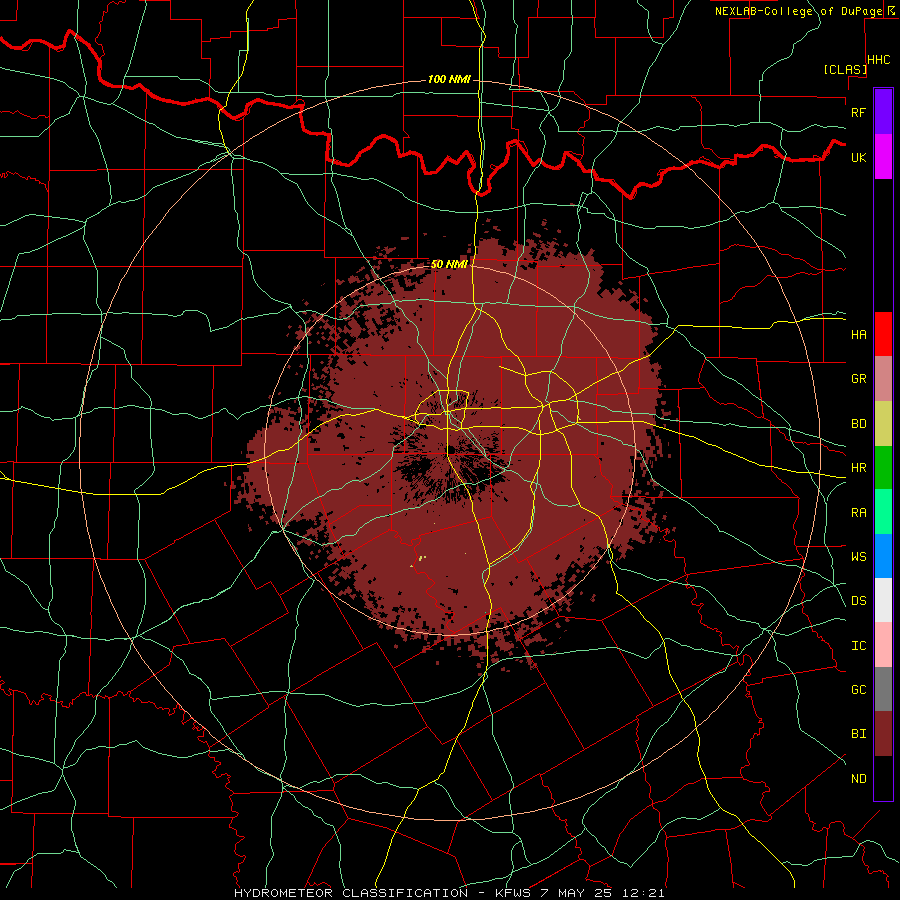900x900 pixels.
Task: Click the IC light pink legend swatch
Action: 883,645
